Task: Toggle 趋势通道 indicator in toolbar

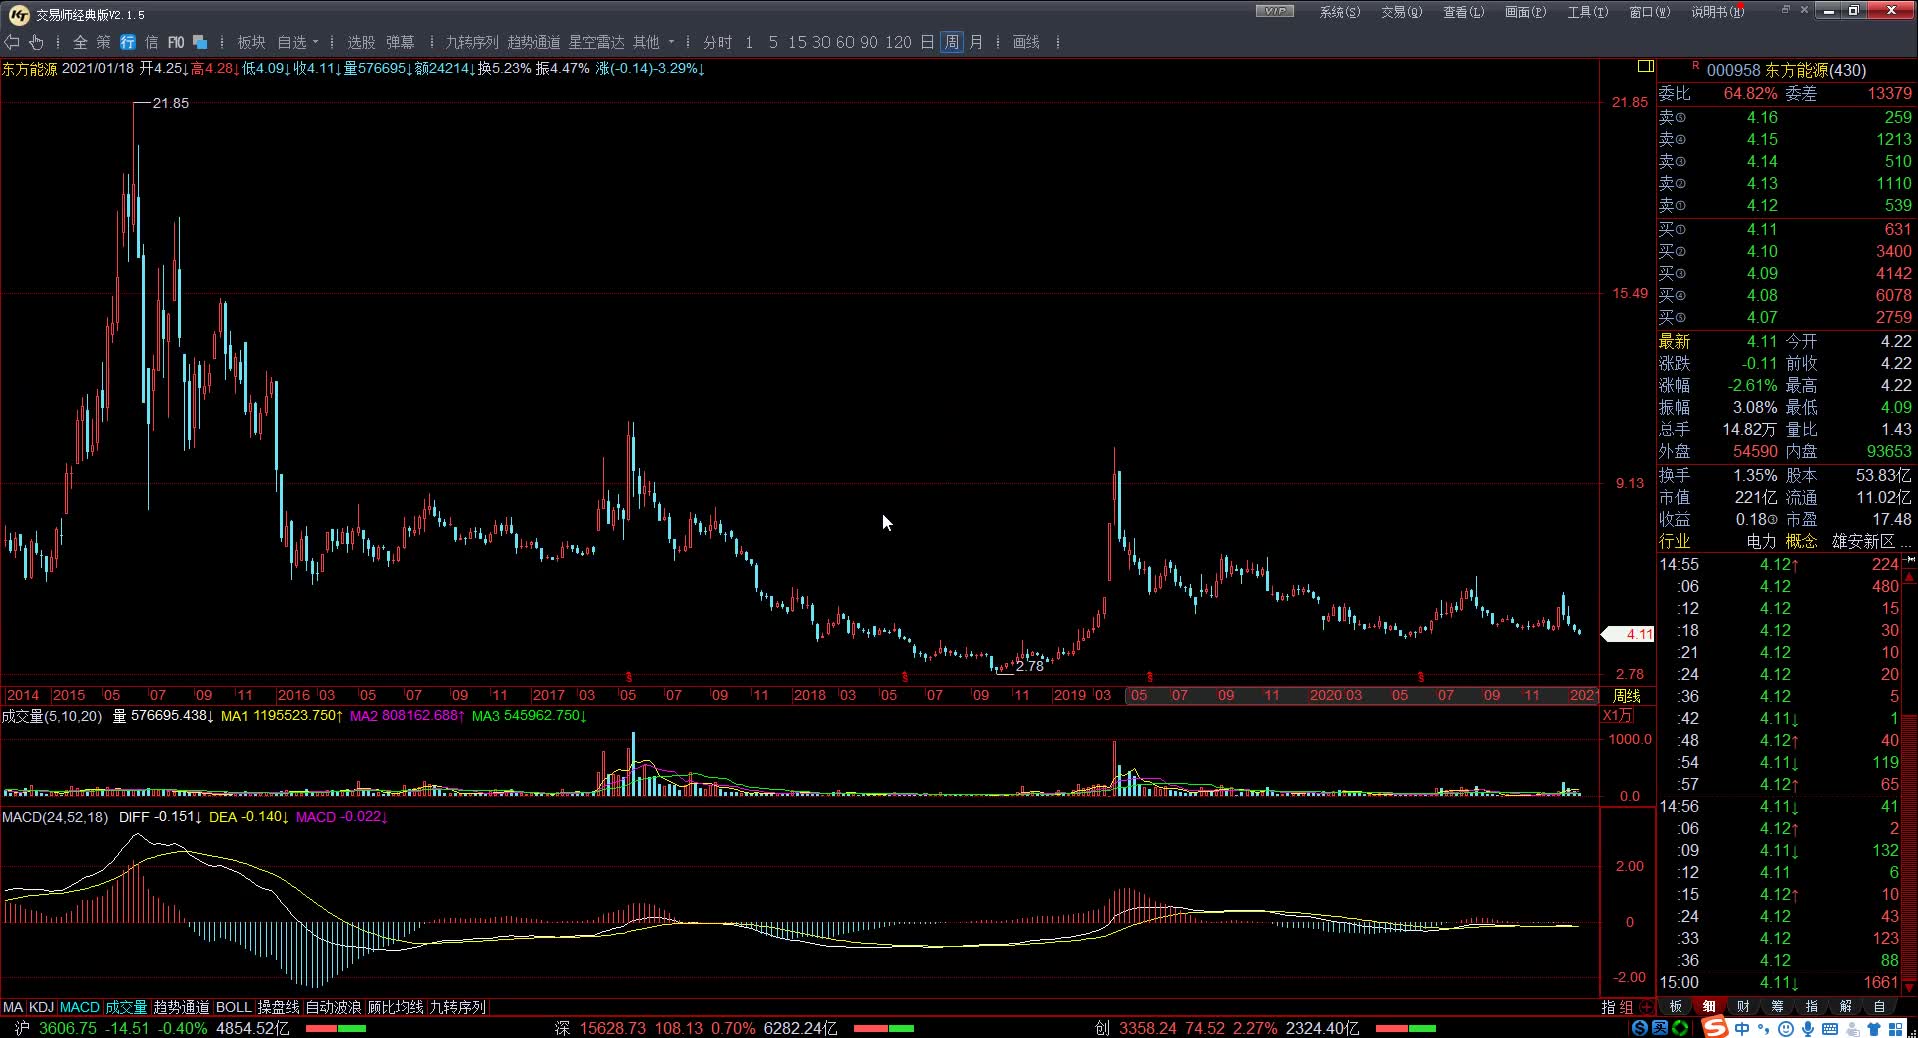Action: [534, 42]
